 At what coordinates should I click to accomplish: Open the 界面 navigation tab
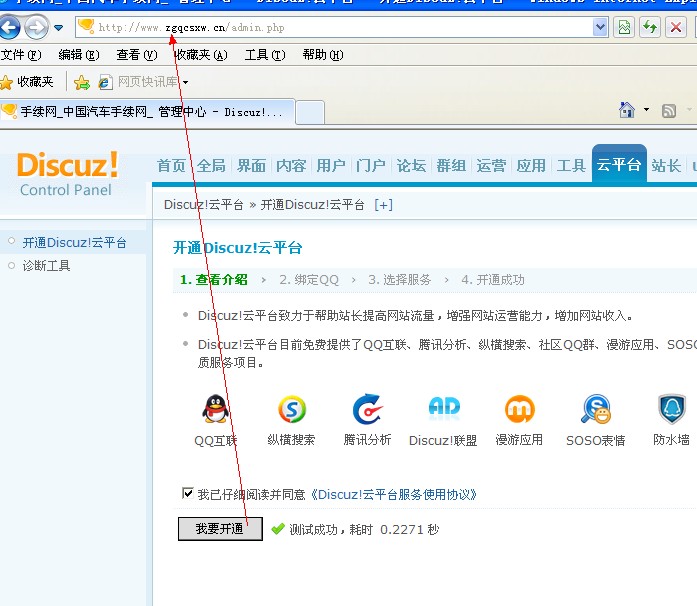pos(251,166)
